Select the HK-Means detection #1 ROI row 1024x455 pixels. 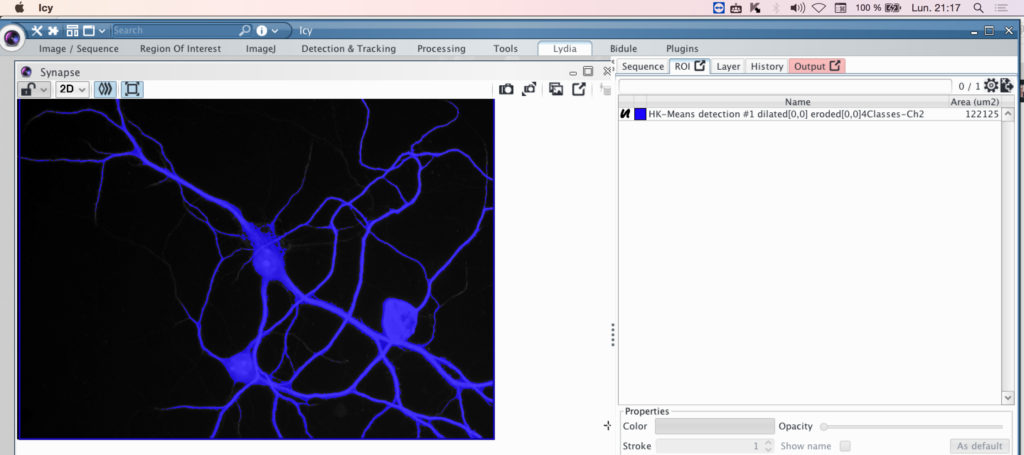pyautogui.click(x=809, y=114)
